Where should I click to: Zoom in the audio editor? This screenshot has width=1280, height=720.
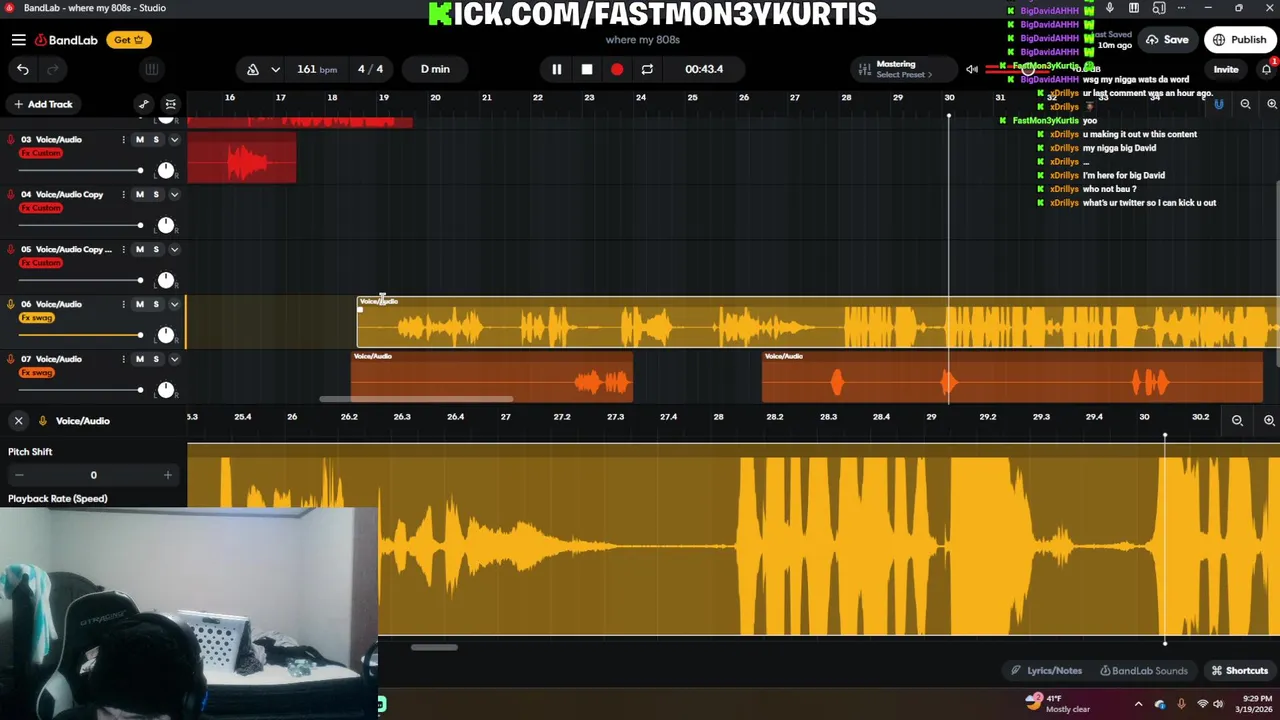1269,421
